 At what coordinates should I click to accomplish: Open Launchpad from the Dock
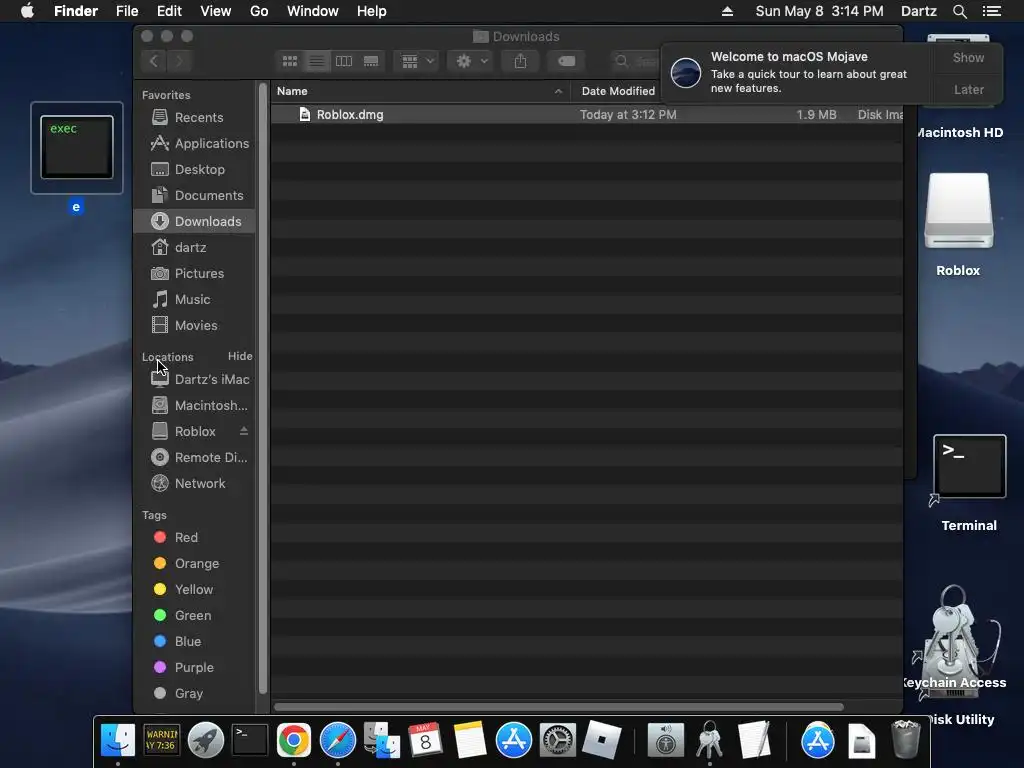click(206, 740)
